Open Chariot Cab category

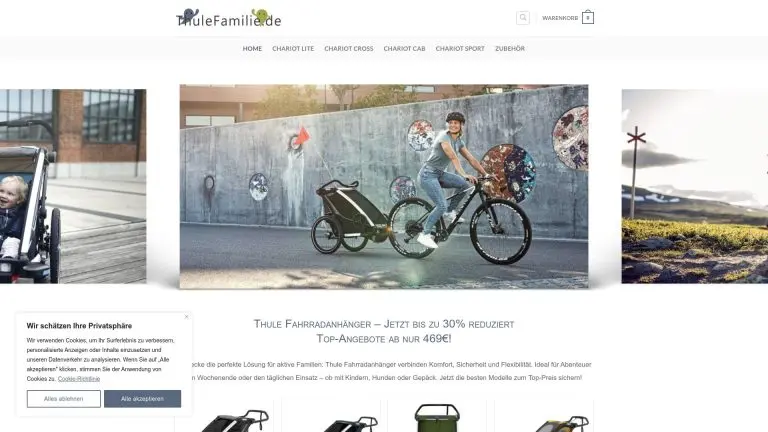click(404, 48)
